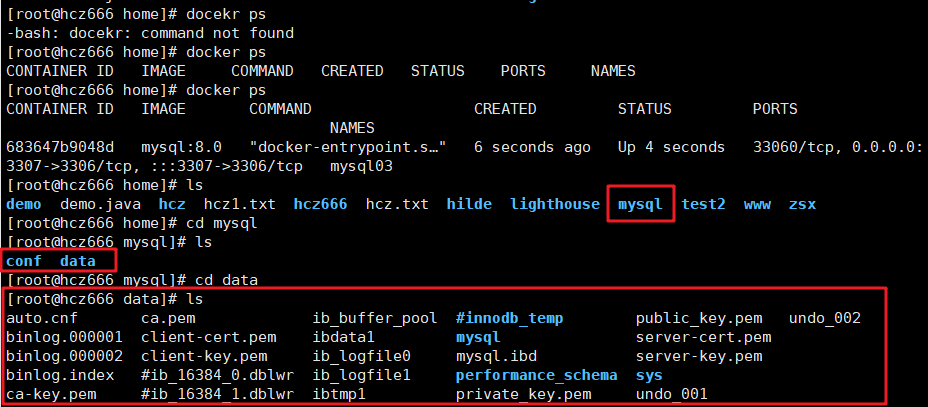Click the highlighted mysql directory name
The image size is (928, 407).
coord(640,205)
